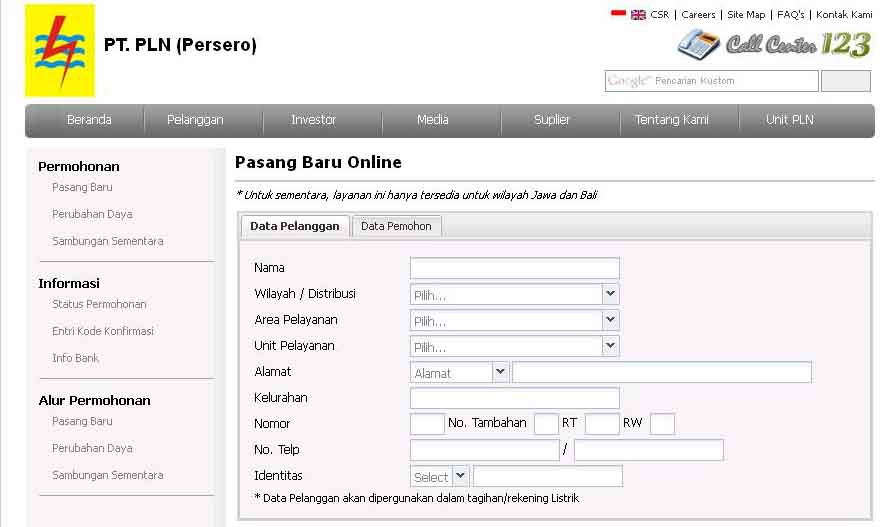Click the Informasi sidebar heading
This screenshot has height=527, width=883.
(69, 284)
